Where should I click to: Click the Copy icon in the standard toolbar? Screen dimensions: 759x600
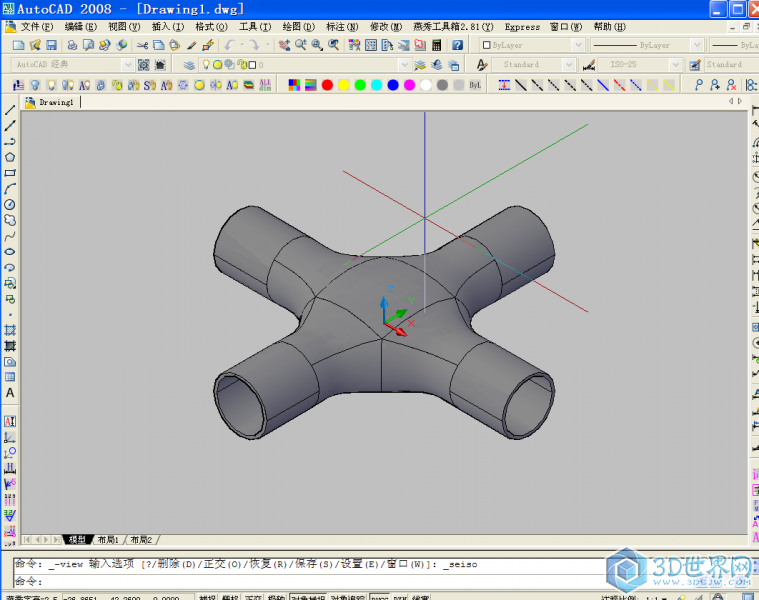[158, 45]
